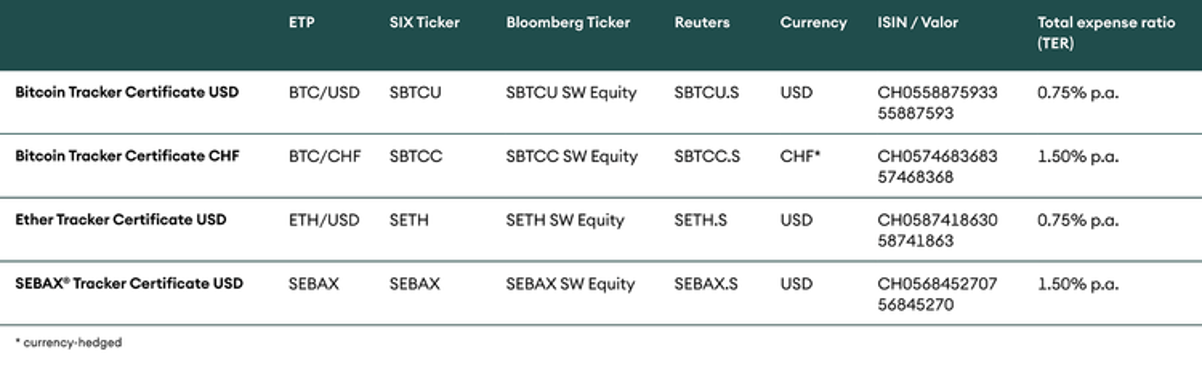
Task: Click the SEBAX SW Equity cell
Action: click(570, 285)
